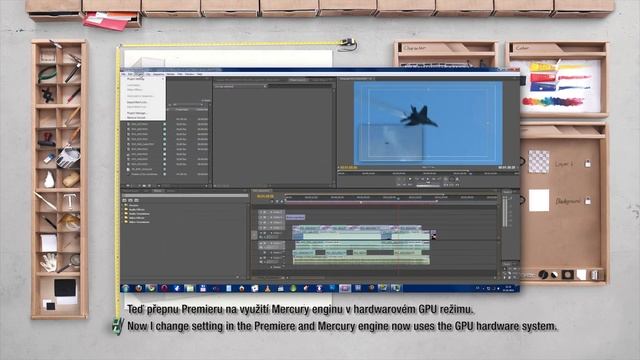Step forward one frame in Program monitor

433,179
